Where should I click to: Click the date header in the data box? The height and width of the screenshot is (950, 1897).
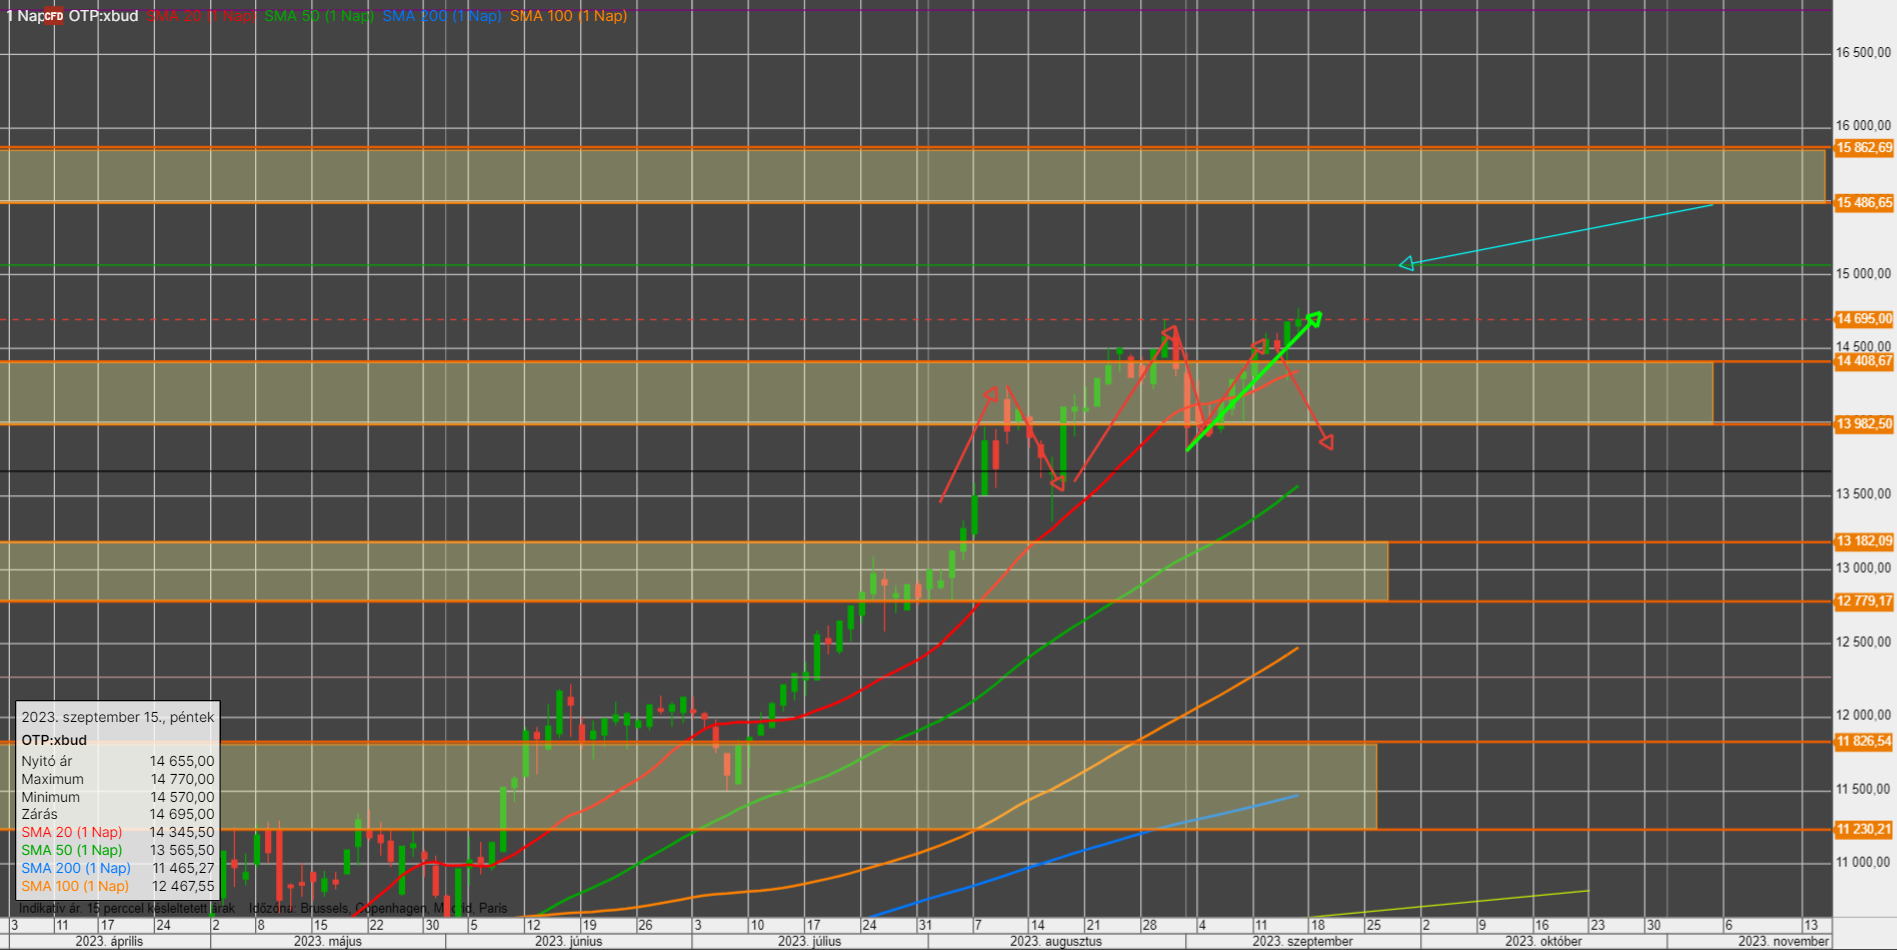[x=117, y=717]
